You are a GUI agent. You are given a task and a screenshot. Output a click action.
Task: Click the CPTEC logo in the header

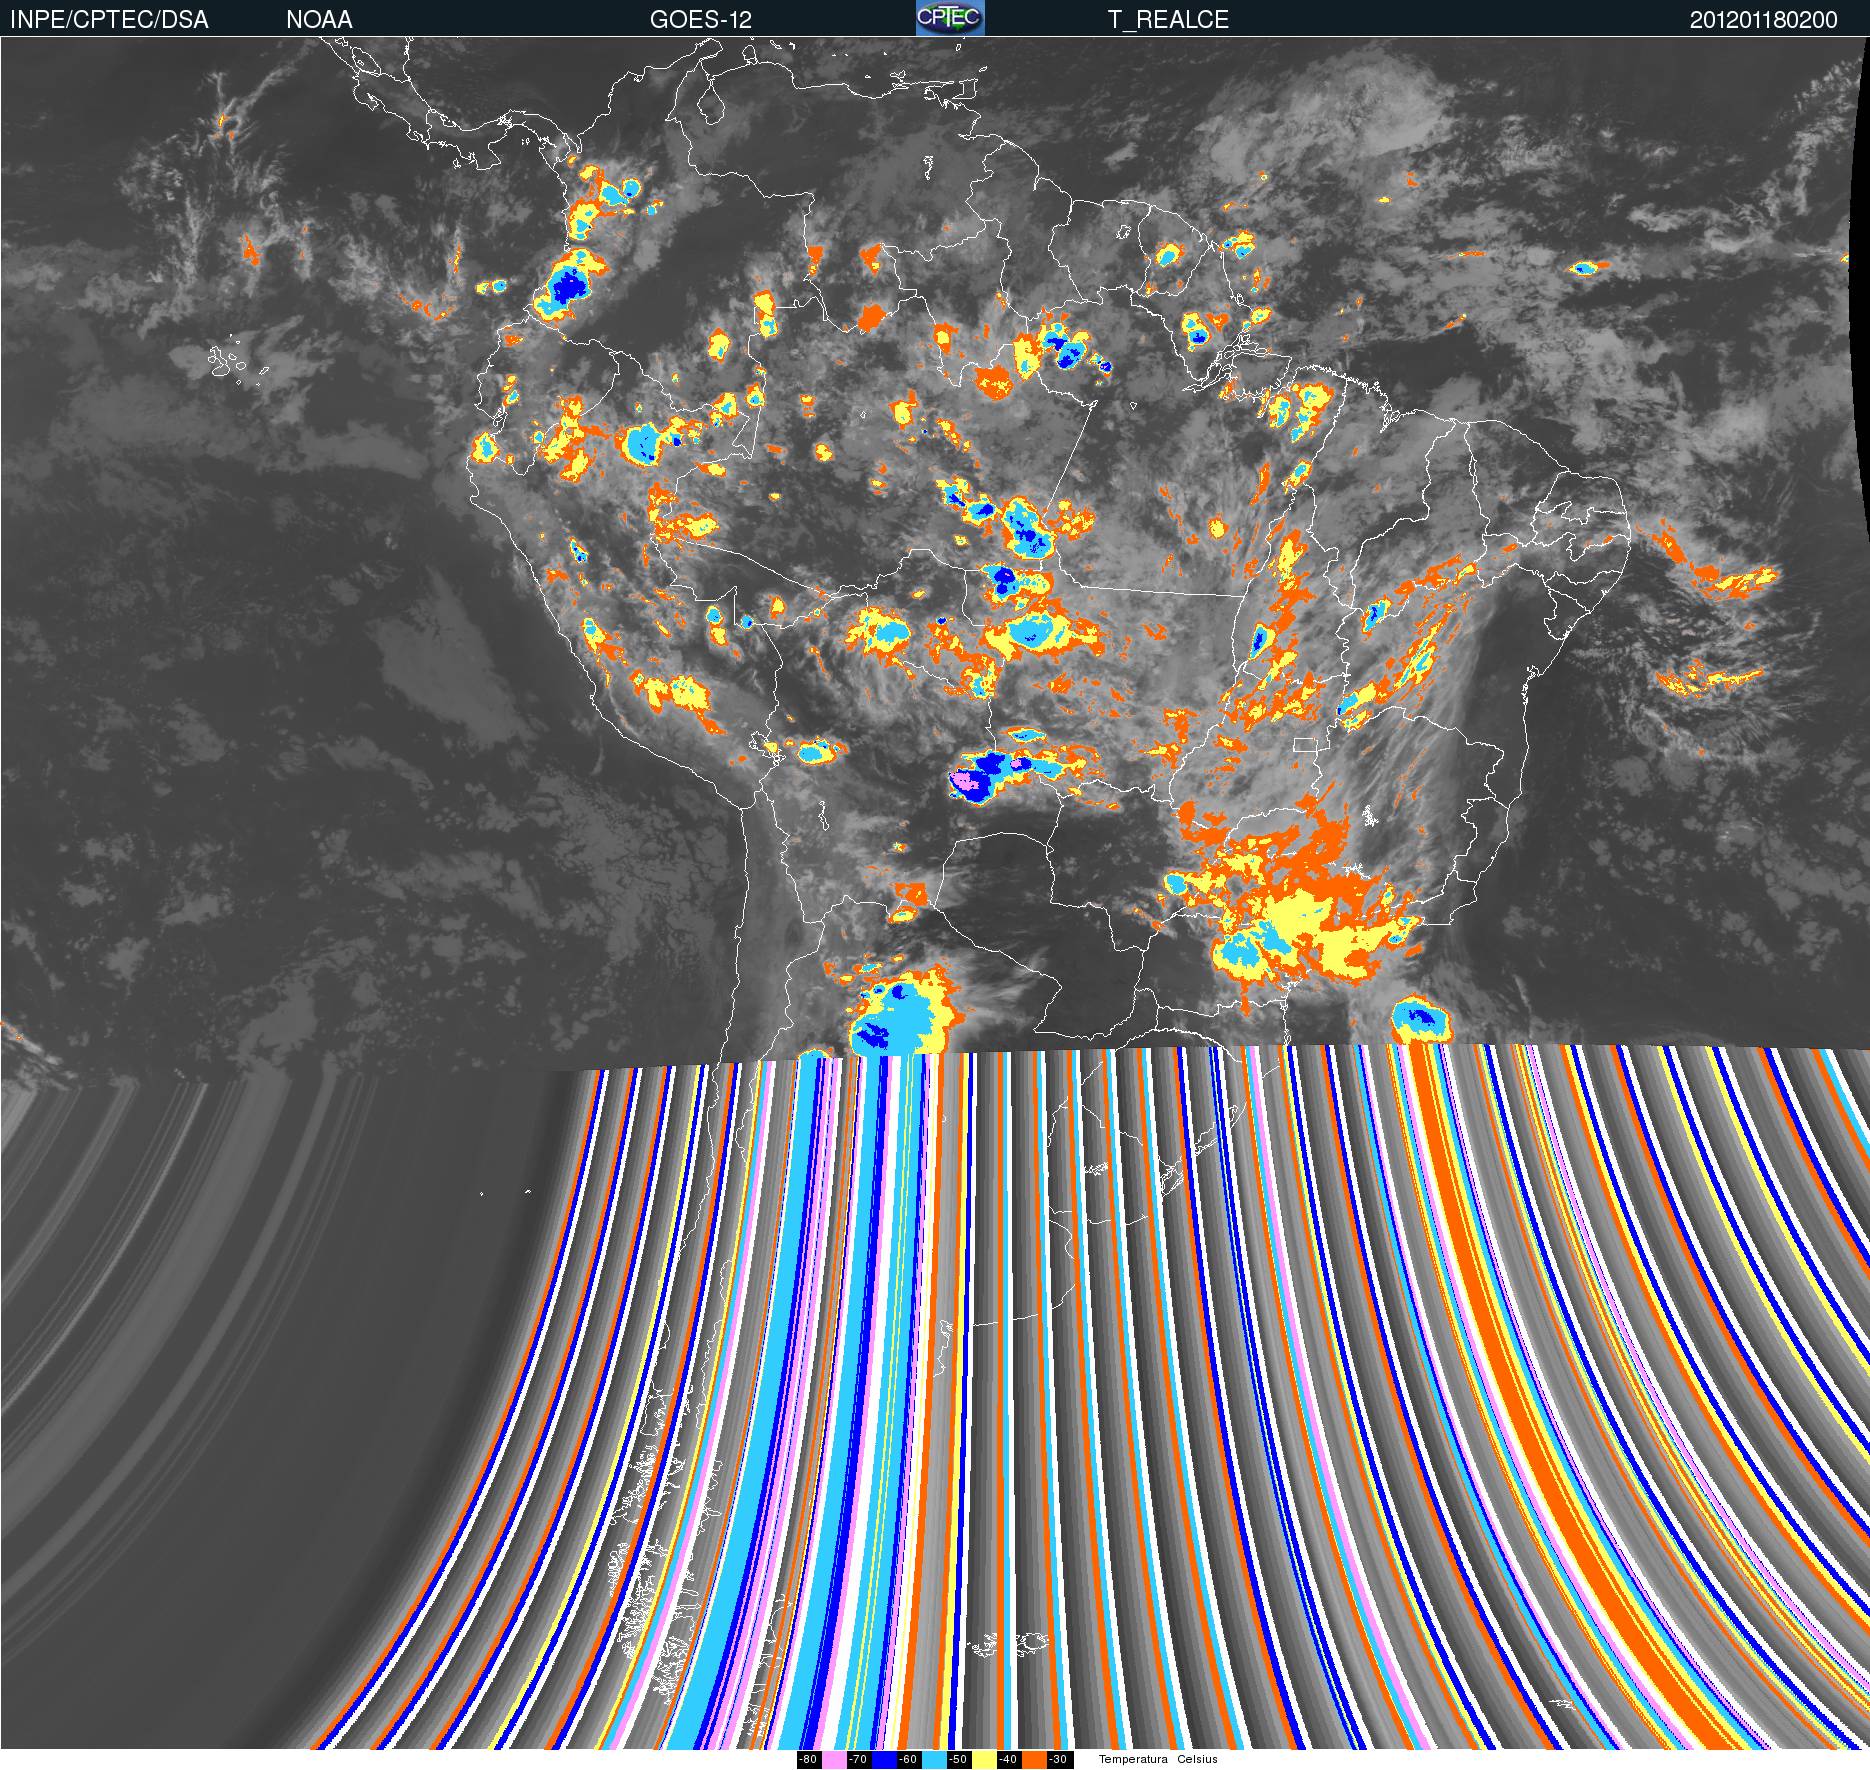(950, 18)
